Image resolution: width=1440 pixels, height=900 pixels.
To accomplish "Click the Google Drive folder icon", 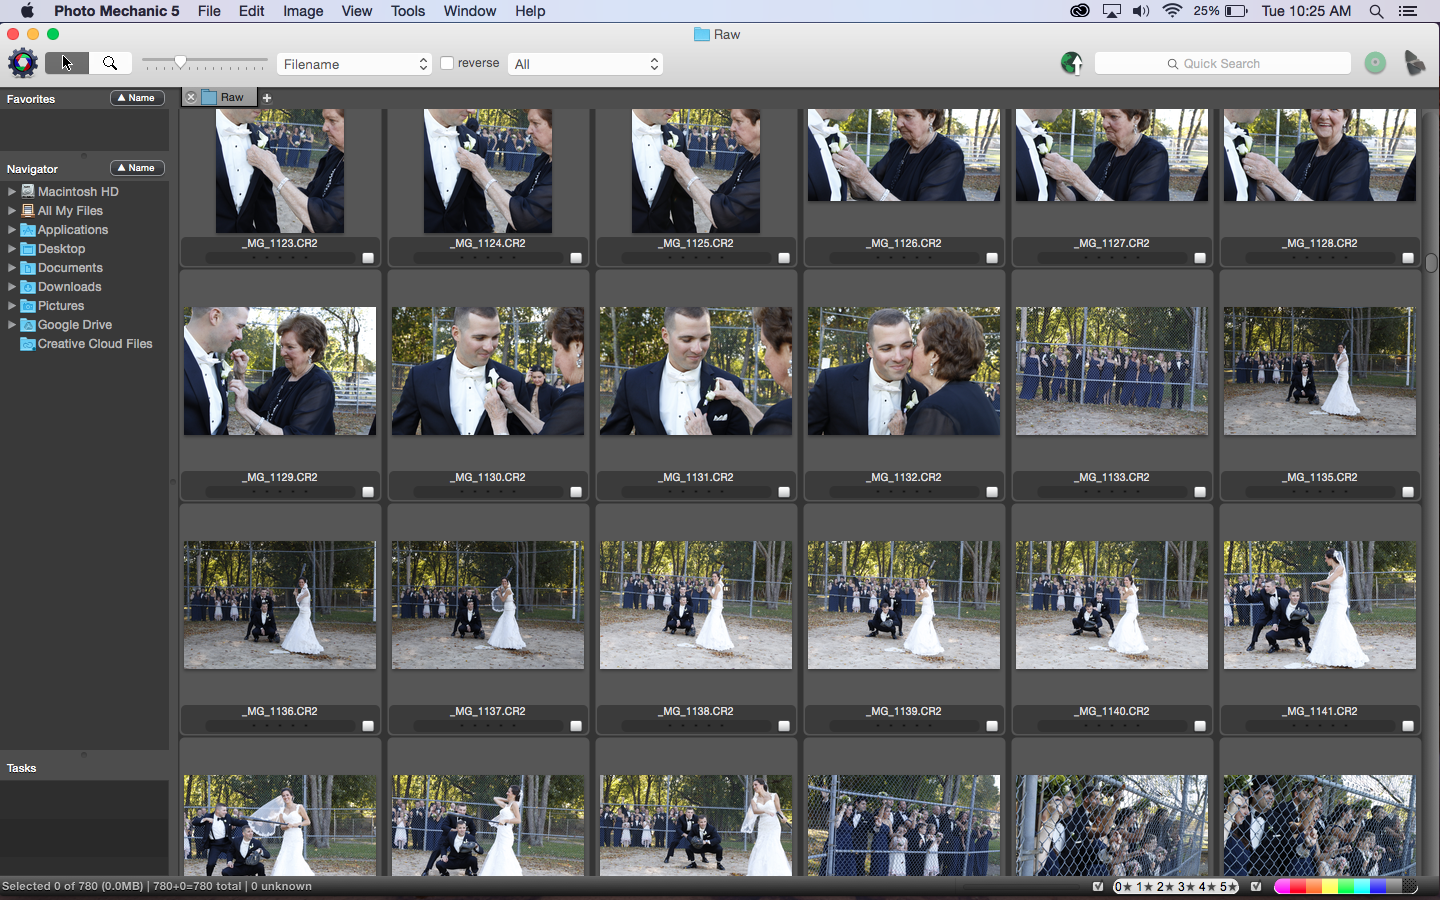I will point(28,325).
